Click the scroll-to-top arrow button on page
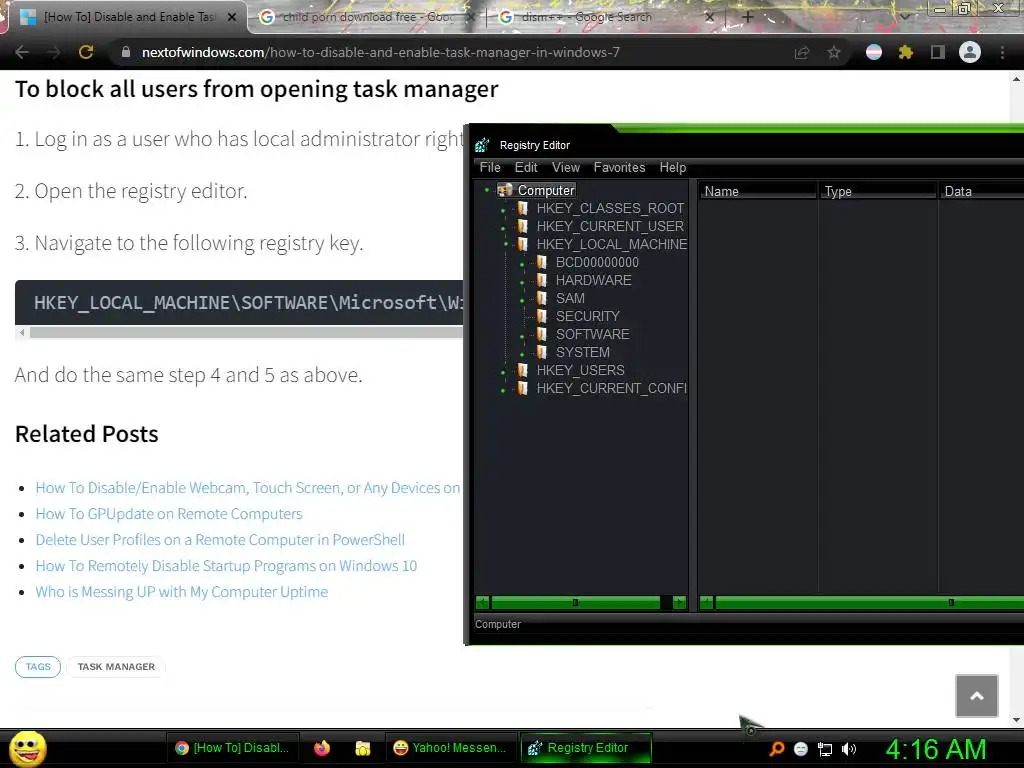This screenshot has height=768, width=1024. click(977, 696)
